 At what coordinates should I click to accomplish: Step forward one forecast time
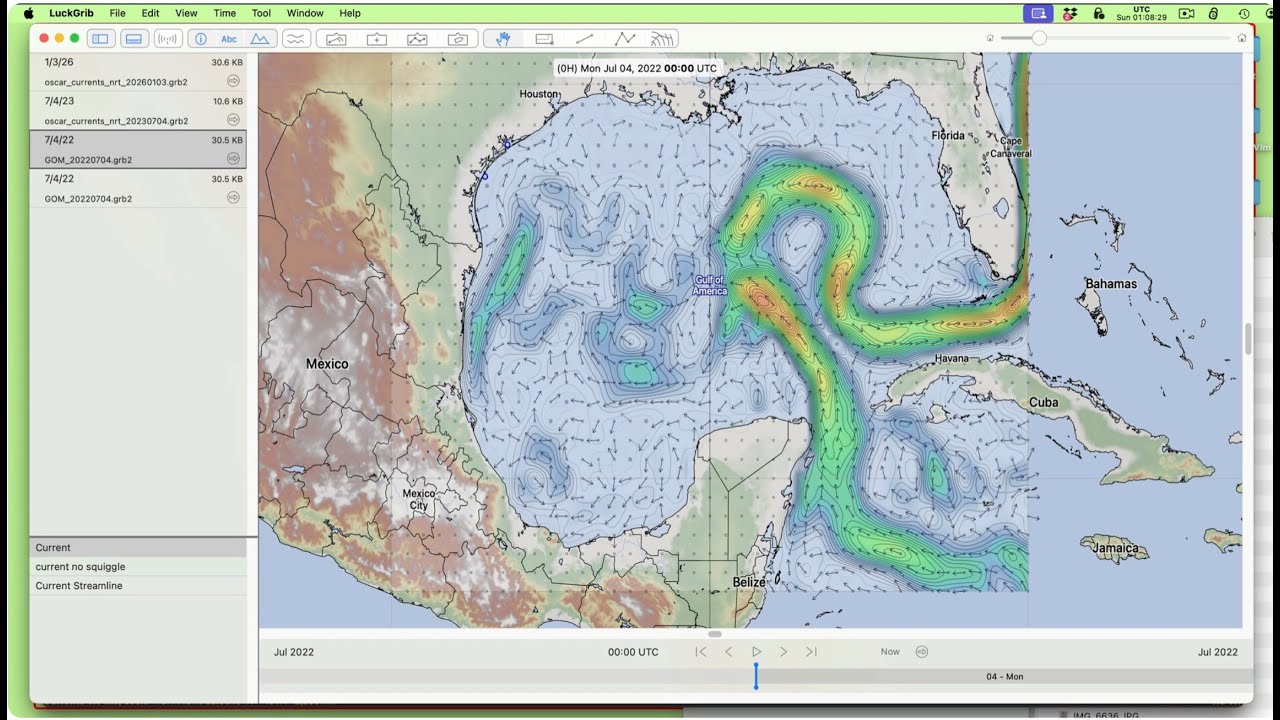783,652
